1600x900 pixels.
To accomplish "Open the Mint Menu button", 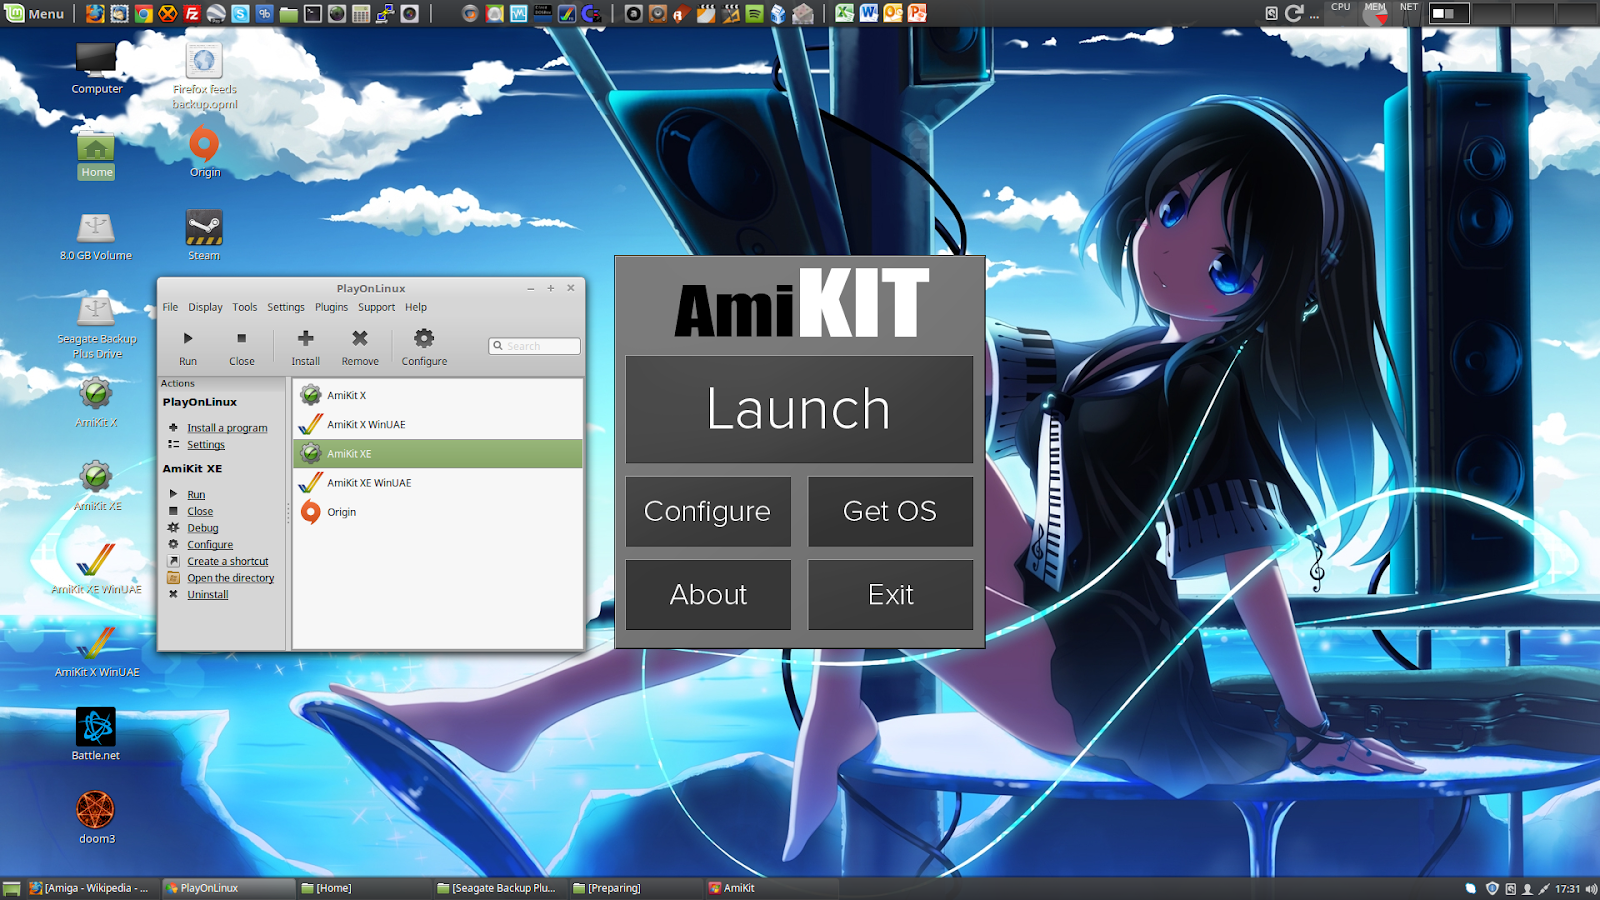I will click(34, 13).
